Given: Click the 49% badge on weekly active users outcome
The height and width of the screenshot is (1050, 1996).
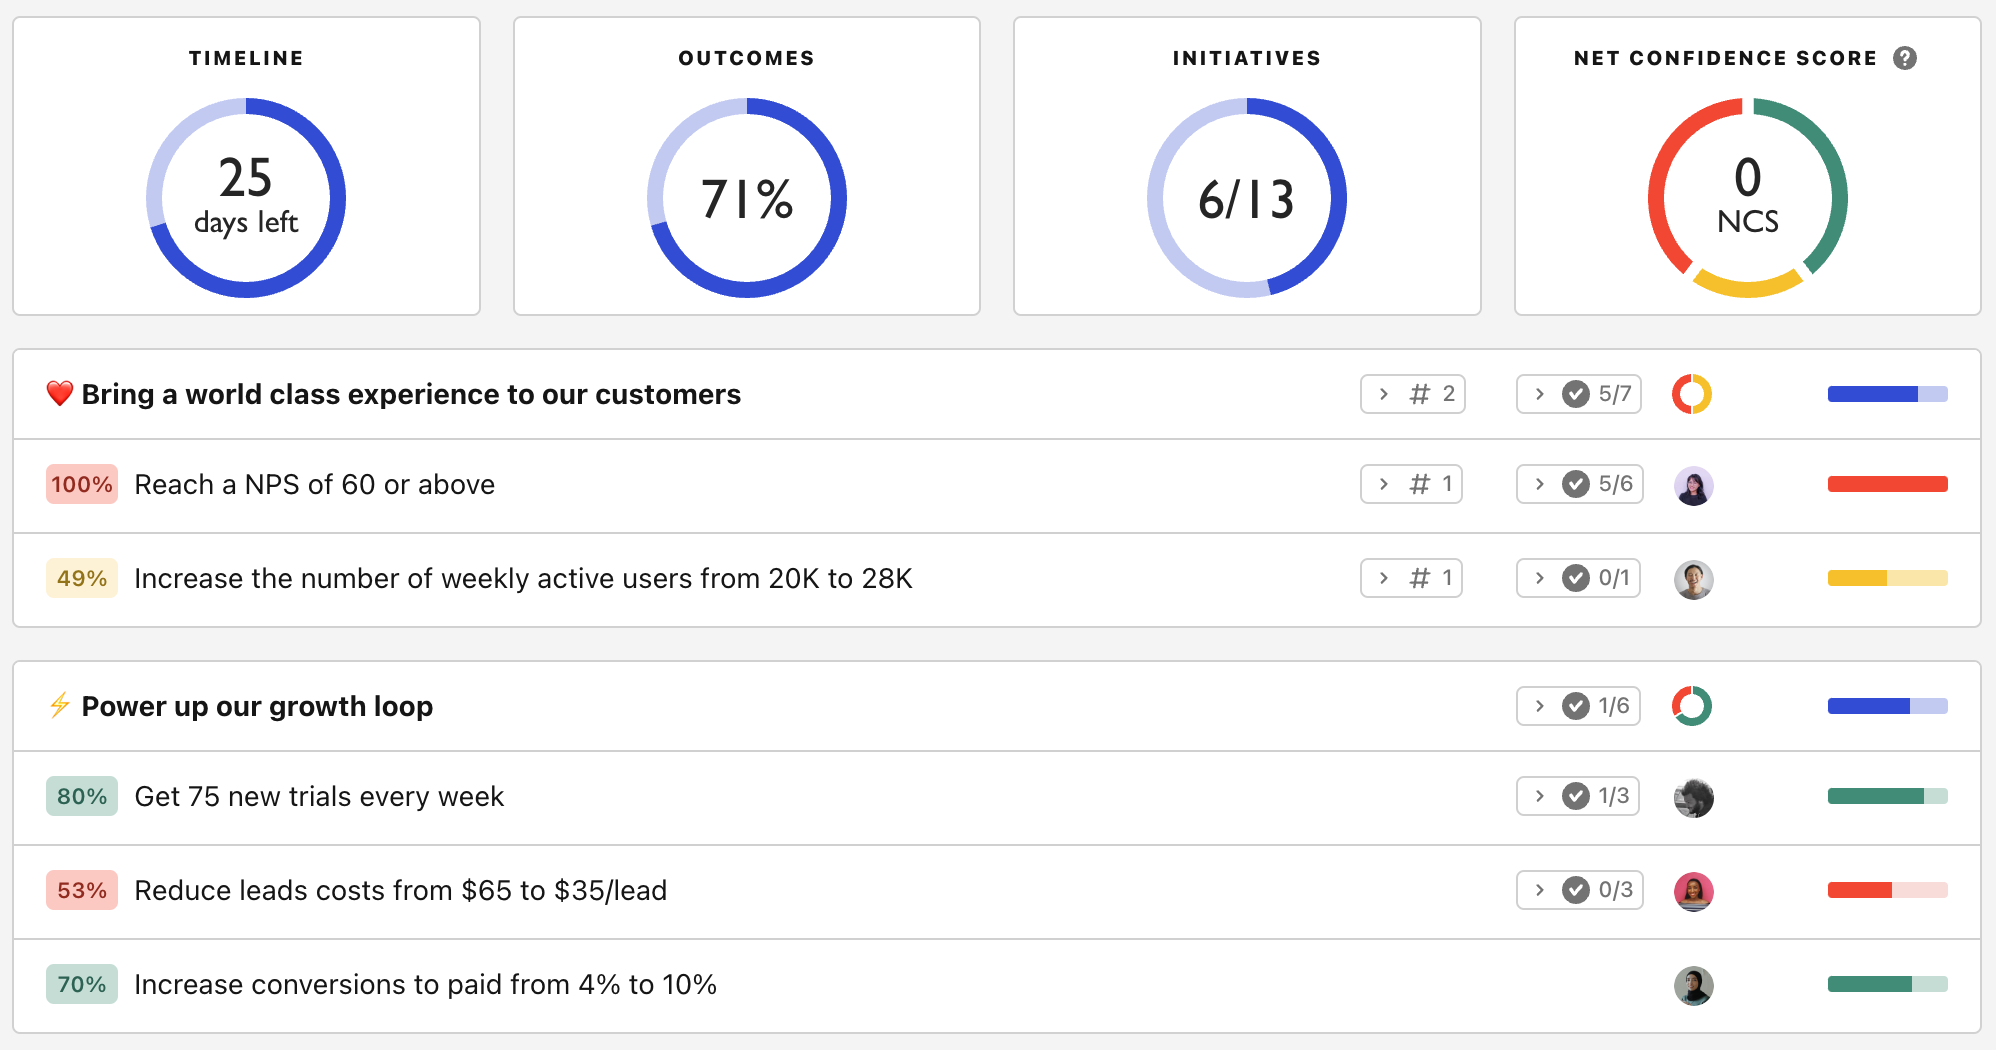Looking at the screenshot, I should pos(82,578).
